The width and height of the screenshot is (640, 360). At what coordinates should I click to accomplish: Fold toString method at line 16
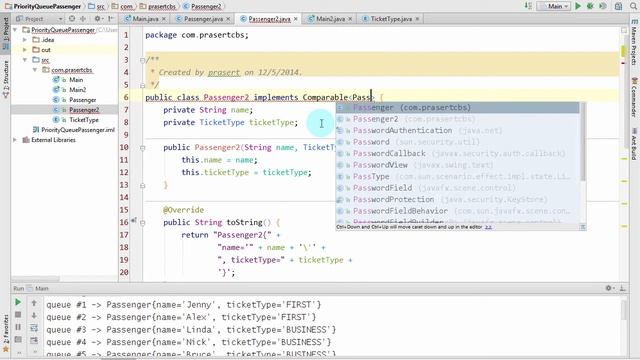pos(142,223)
